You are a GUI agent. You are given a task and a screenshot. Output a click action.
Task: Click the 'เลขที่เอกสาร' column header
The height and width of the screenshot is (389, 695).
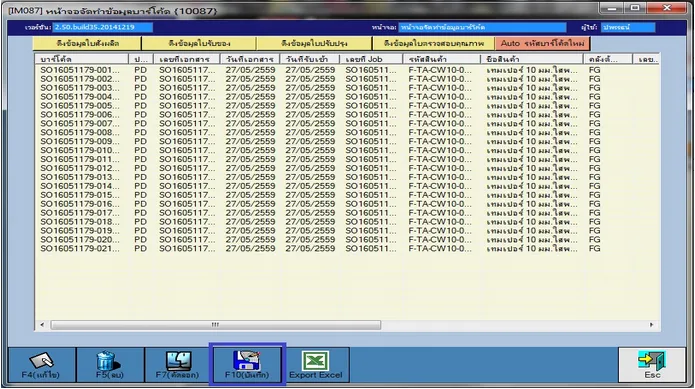187,59
